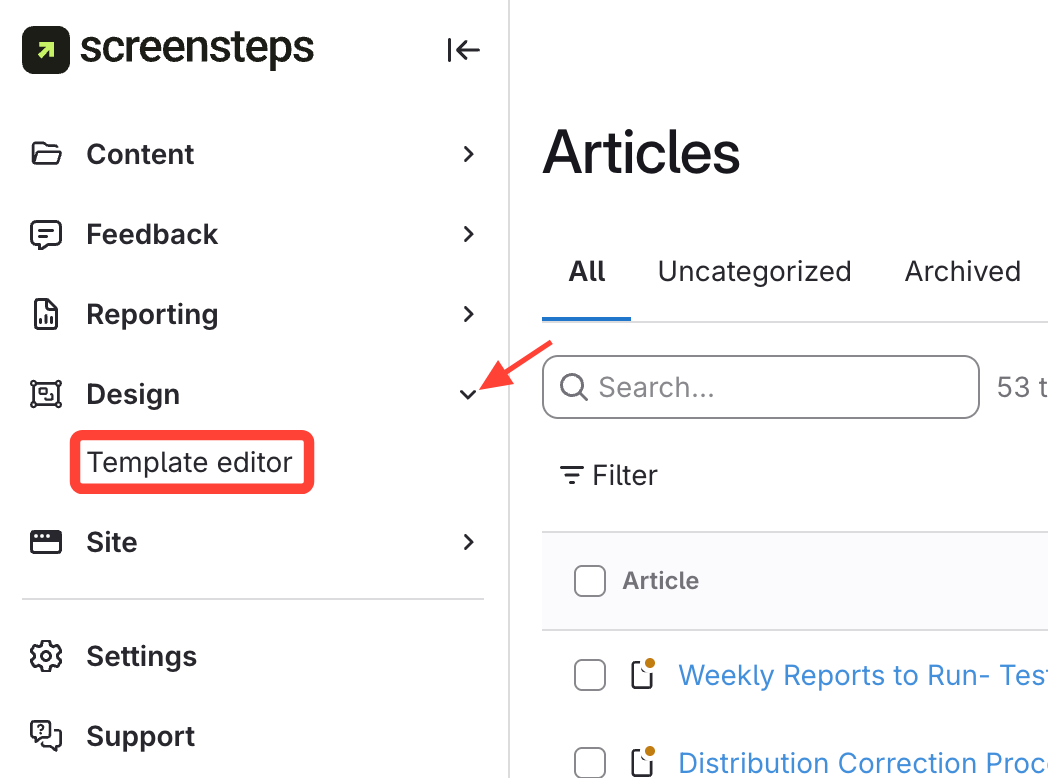1048x778 pixels.
Task: Click the Support help chat icon
Action: [x=46, y=736]
